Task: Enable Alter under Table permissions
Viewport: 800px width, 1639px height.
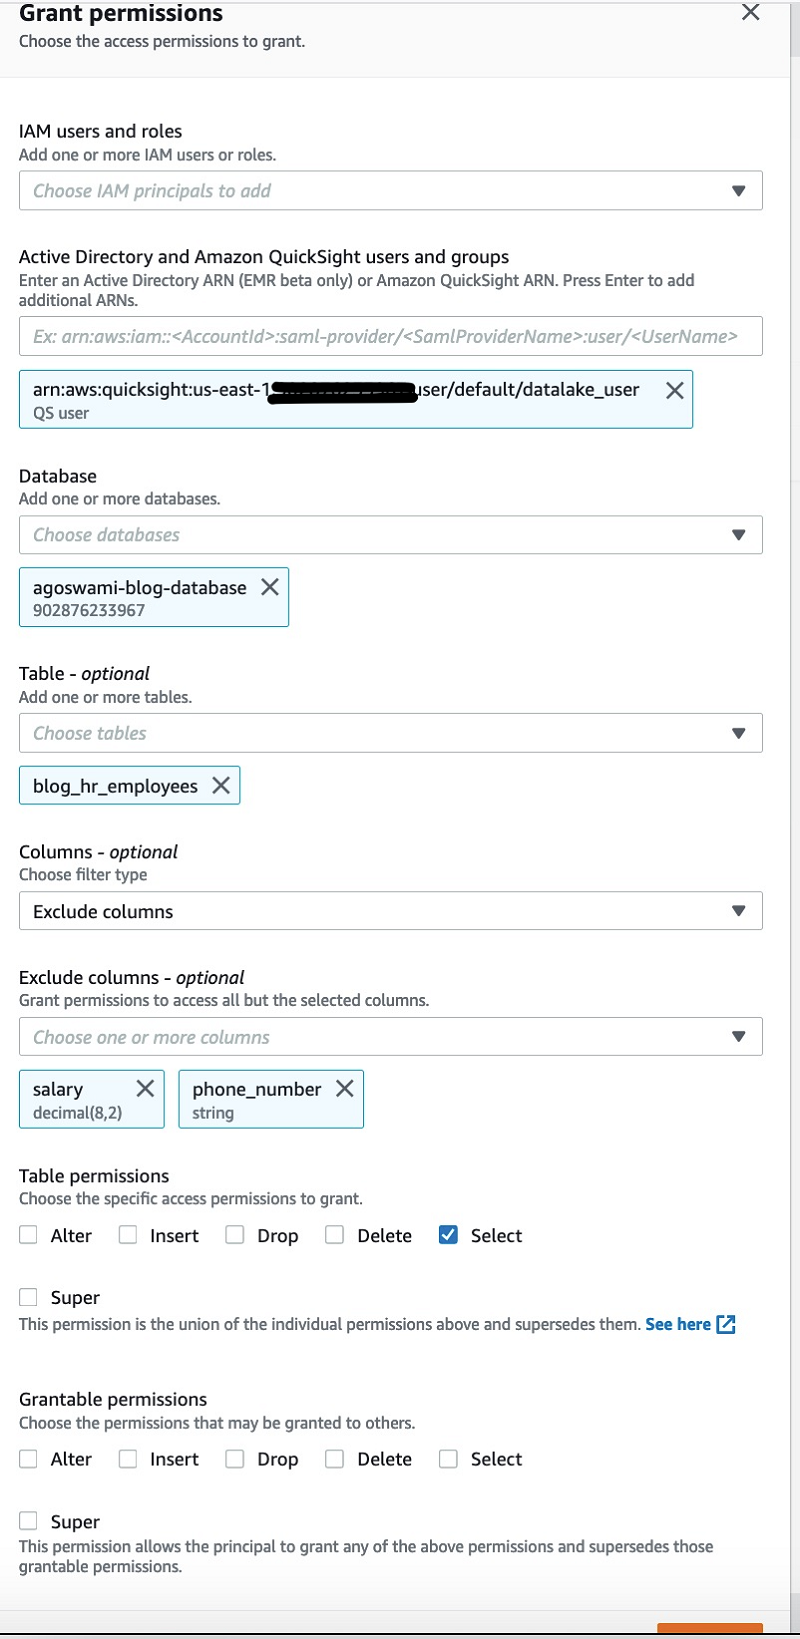Action: 29,1235
